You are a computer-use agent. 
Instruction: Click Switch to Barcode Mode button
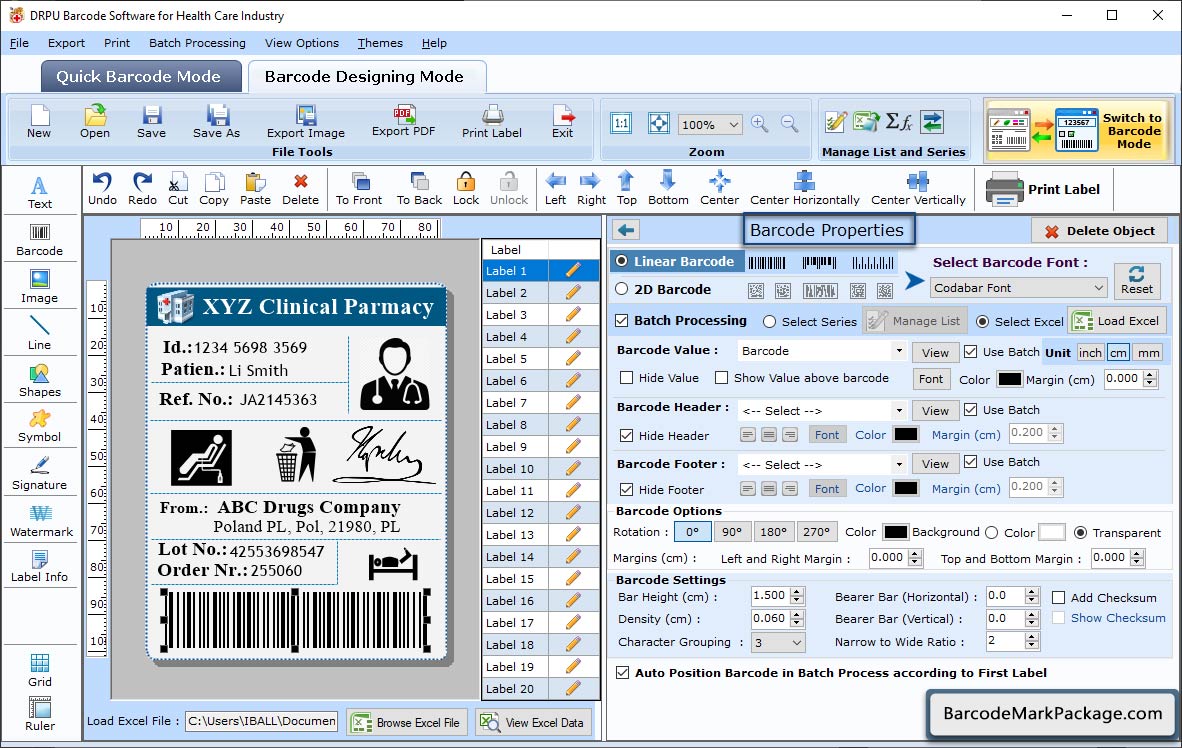pos(1079,130)
